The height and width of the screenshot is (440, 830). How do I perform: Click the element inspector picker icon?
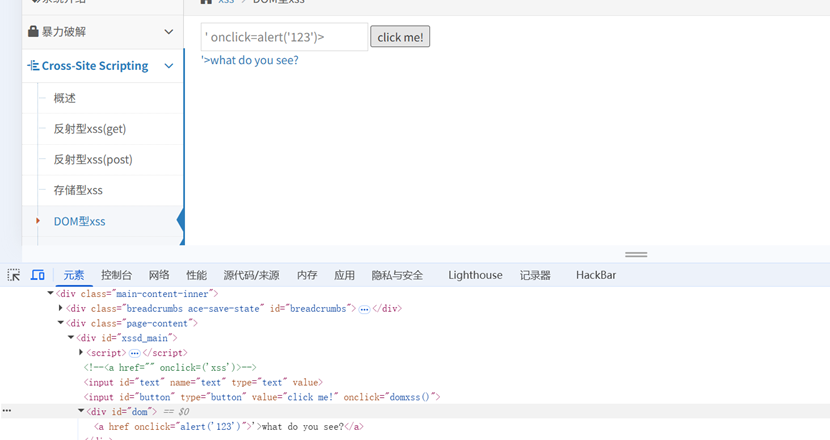tap(13, 275)
